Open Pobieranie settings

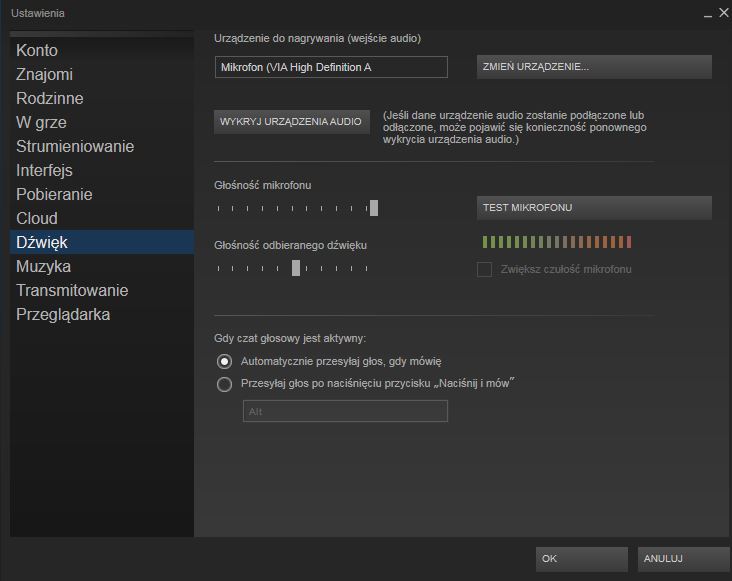coord(102,195)
